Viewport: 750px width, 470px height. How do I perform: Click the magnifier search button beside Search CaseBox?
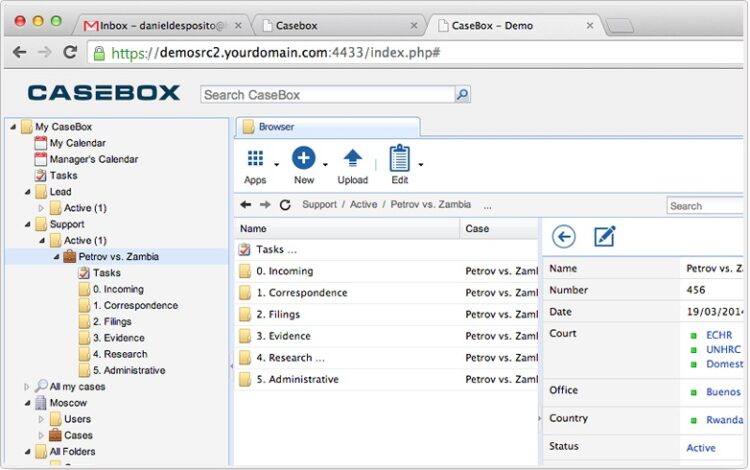point(463,95)
